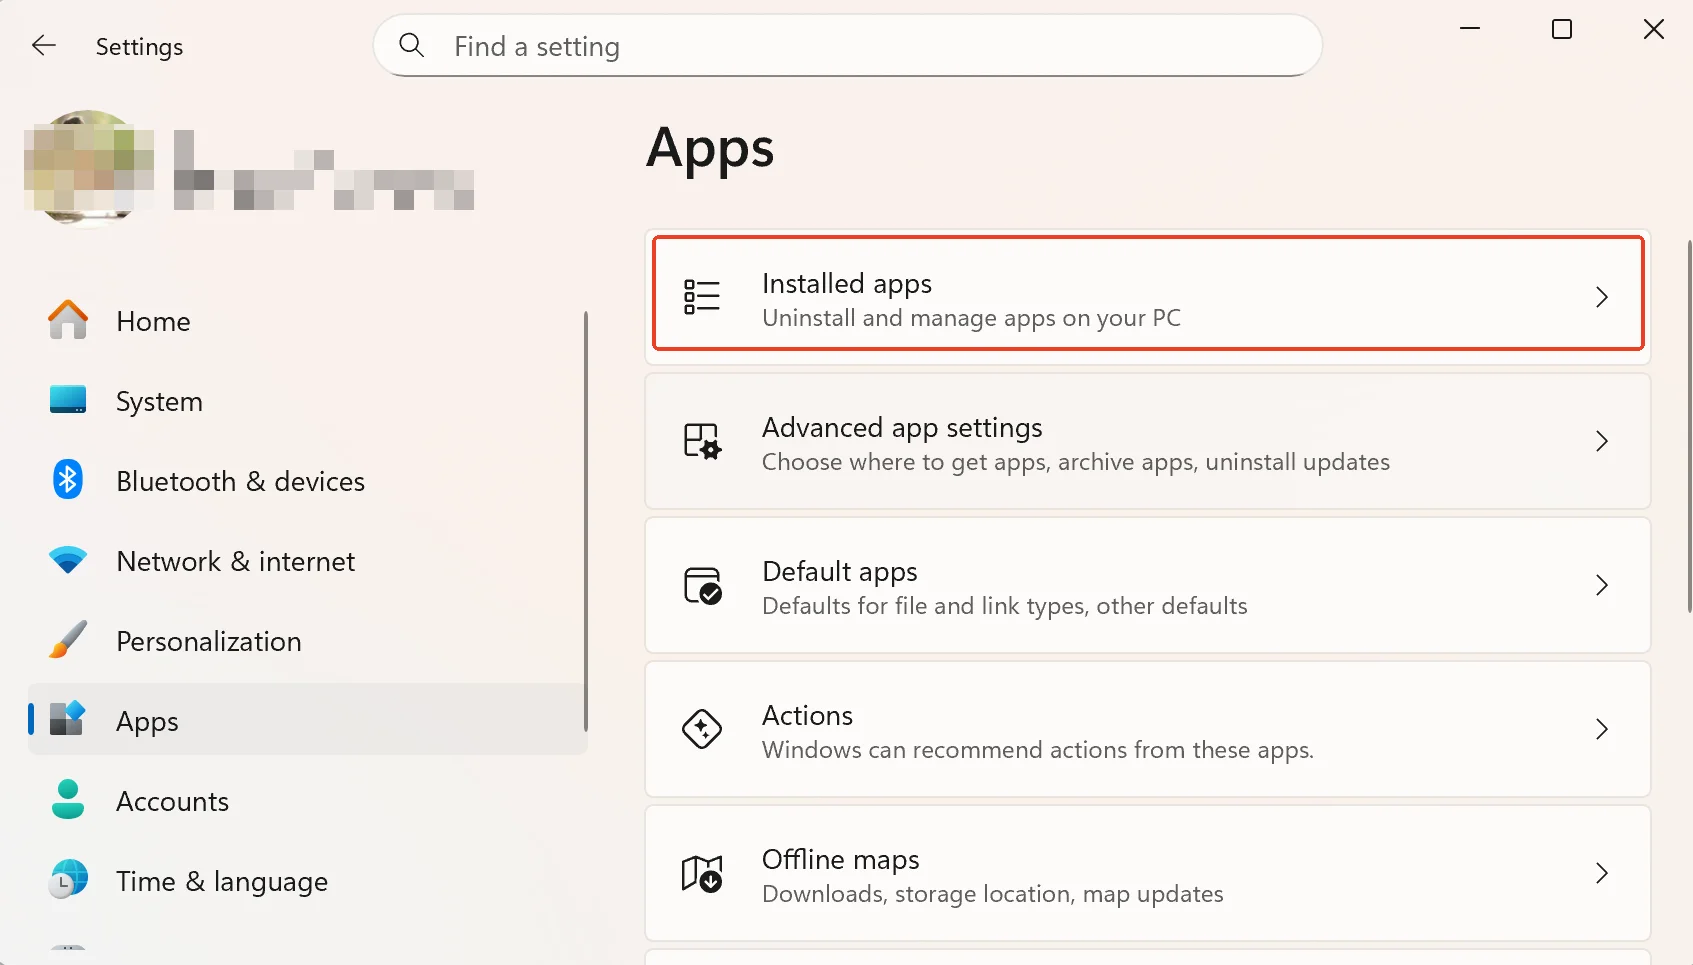Expand Default apps with its right chevron
The image size is (1693, 965).
coord(1601,586)
